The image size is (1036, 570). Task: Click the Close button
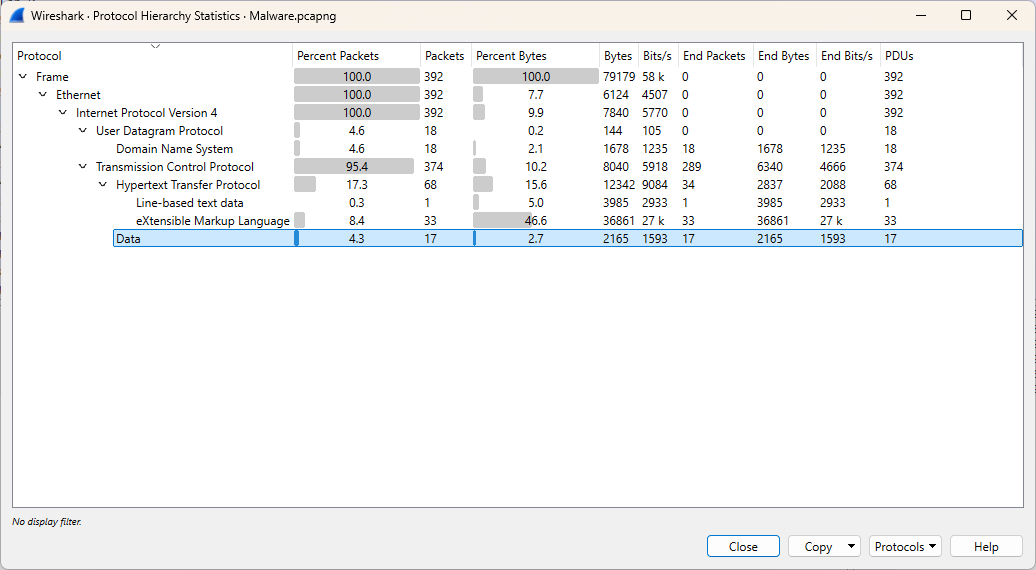(743, 546)
